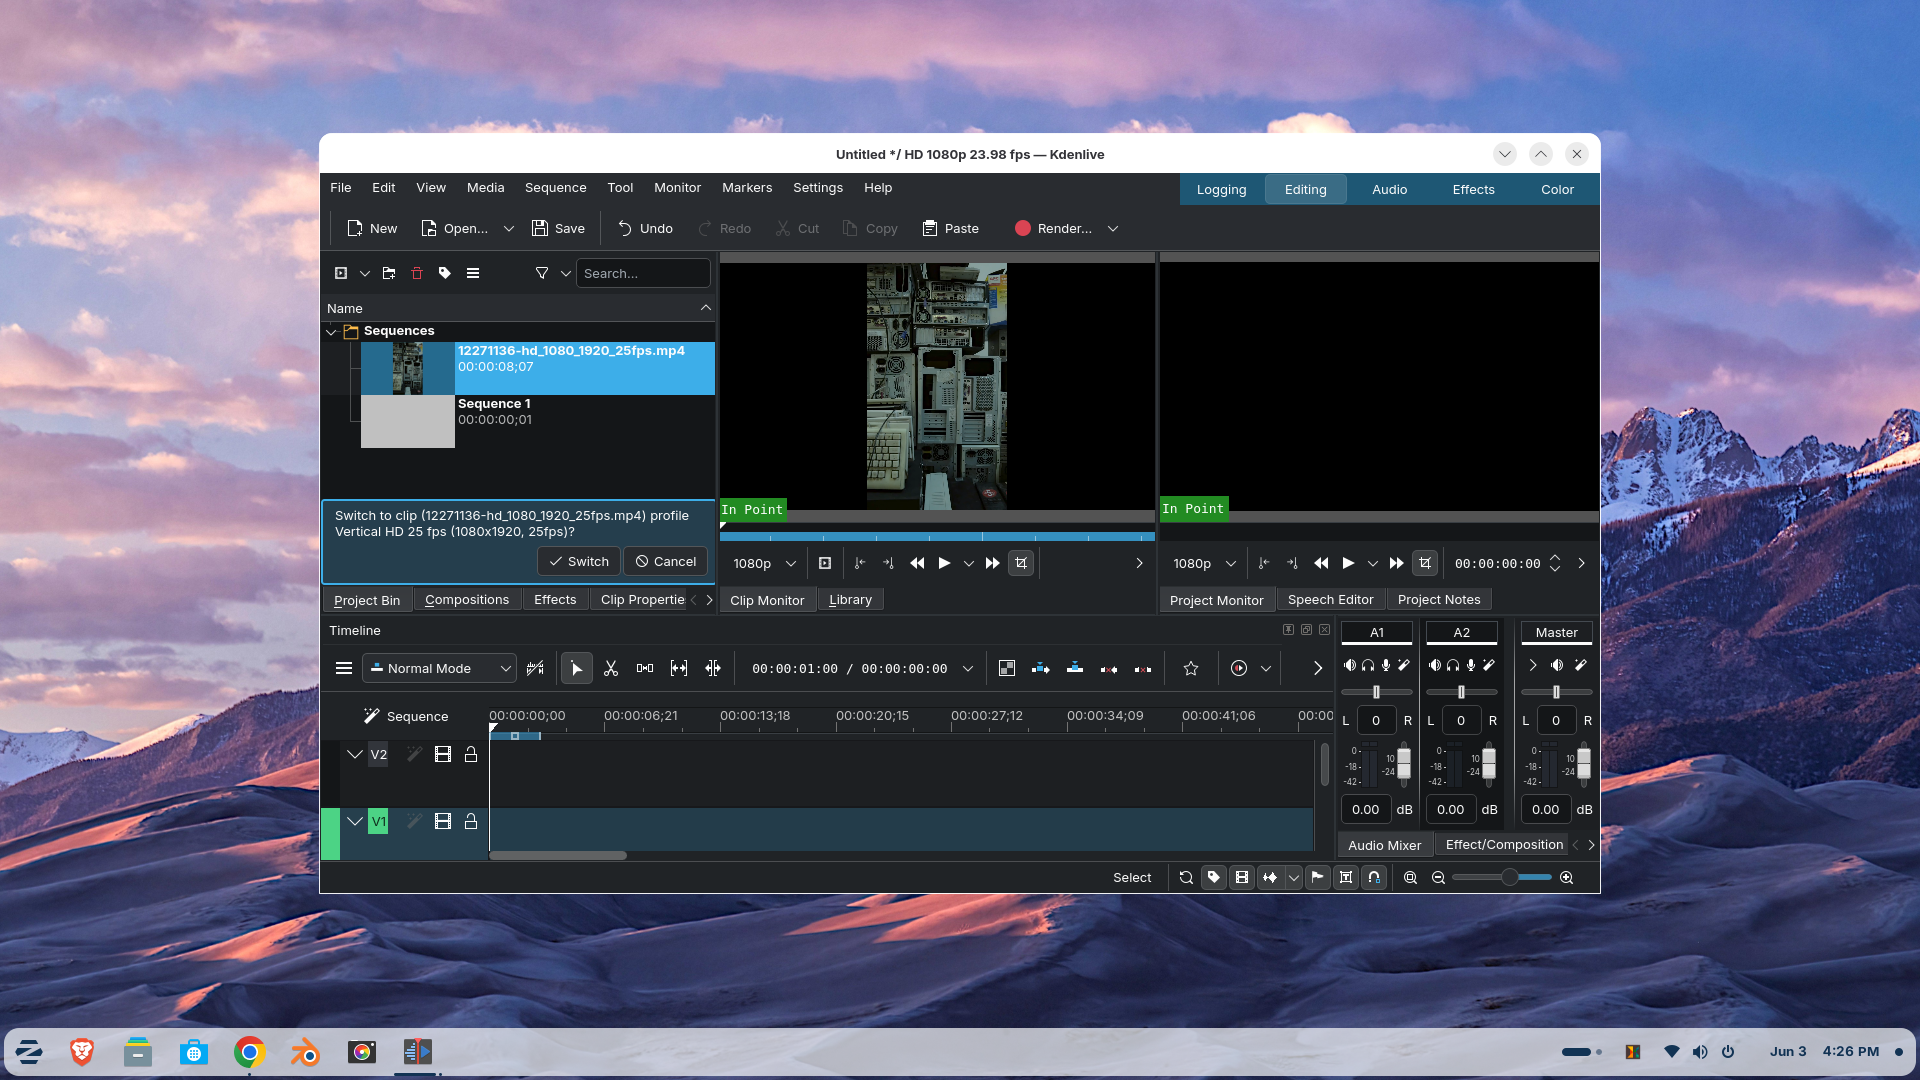Activate the Ripple tool in timeline toolbar
The height and width of the screenshot is (1080, 1920).
coord(713,668)
